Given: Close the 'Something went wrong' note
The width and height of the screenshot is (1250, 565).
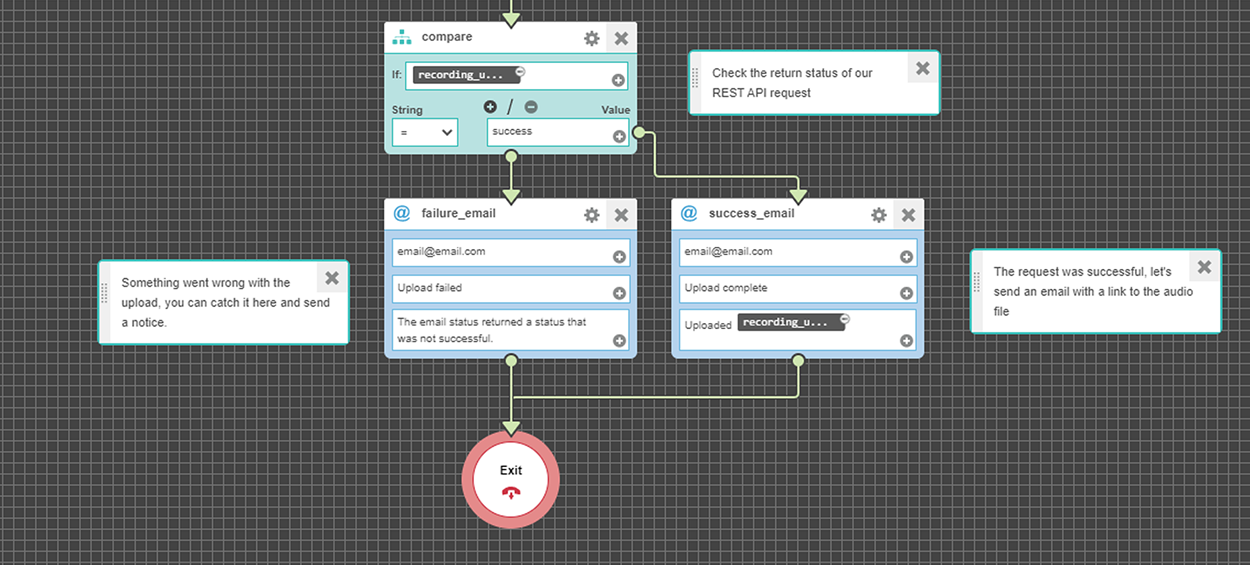Looking at the screenshot, I should 332,278.
